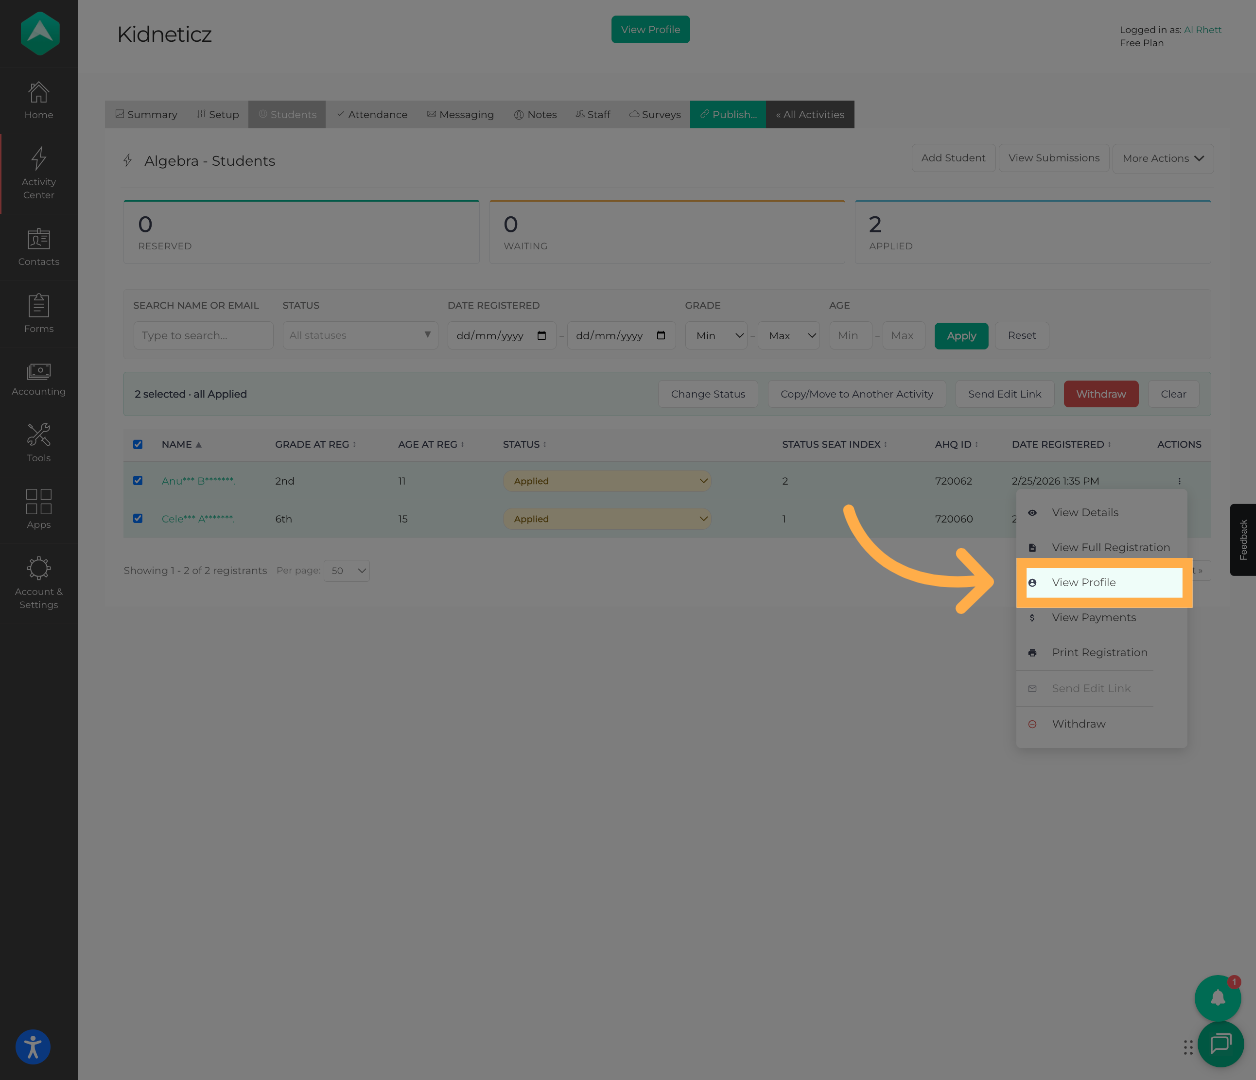Reset the filters

pos(1022,336)
